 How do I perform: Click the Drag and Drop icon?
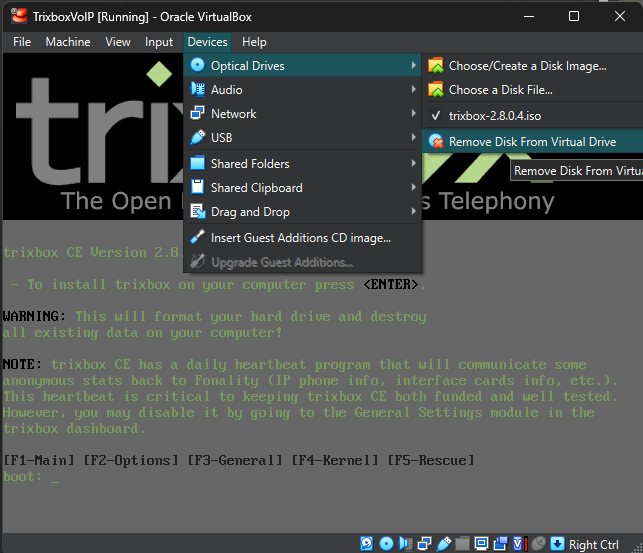coord(198,212)
